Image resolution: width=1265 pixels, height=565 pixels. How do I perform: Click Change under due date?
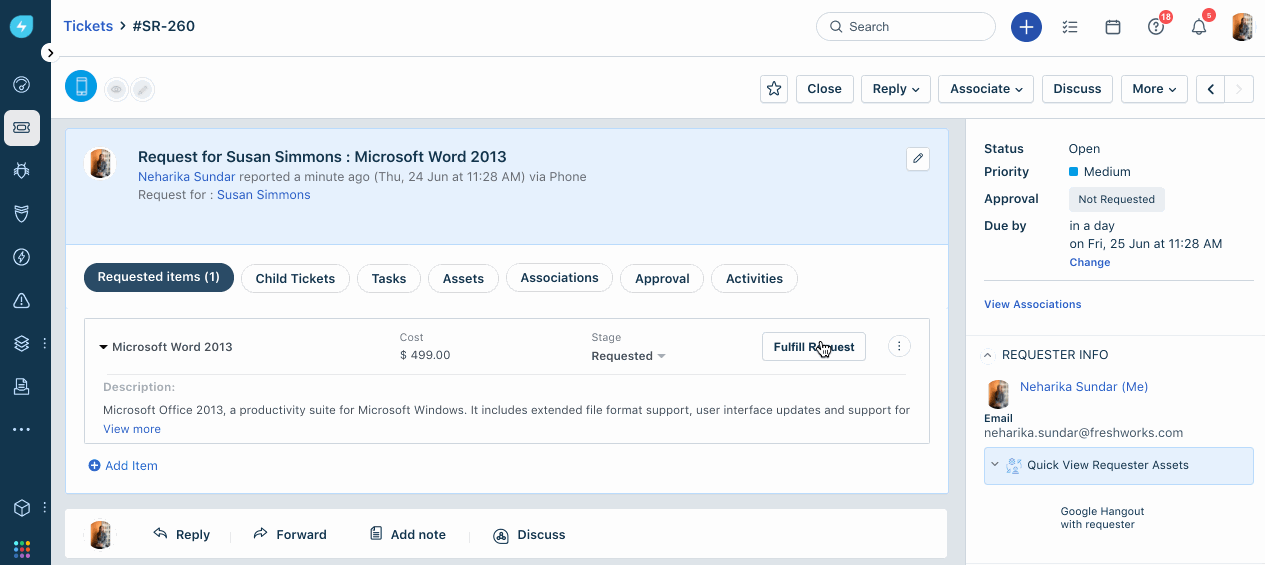coord(1089,262)
